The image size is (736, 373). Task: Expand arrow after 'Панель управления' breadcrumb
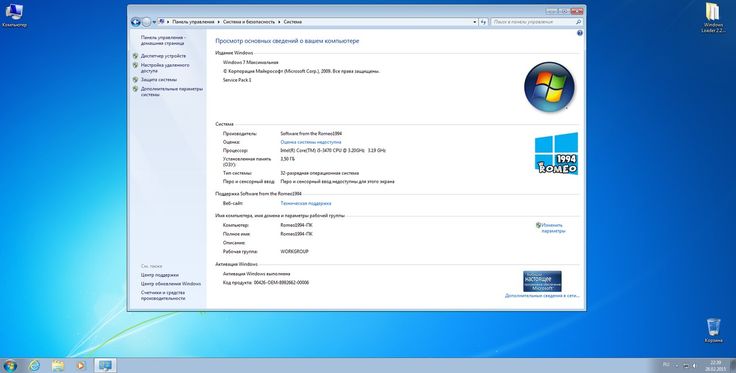point(218,22)
